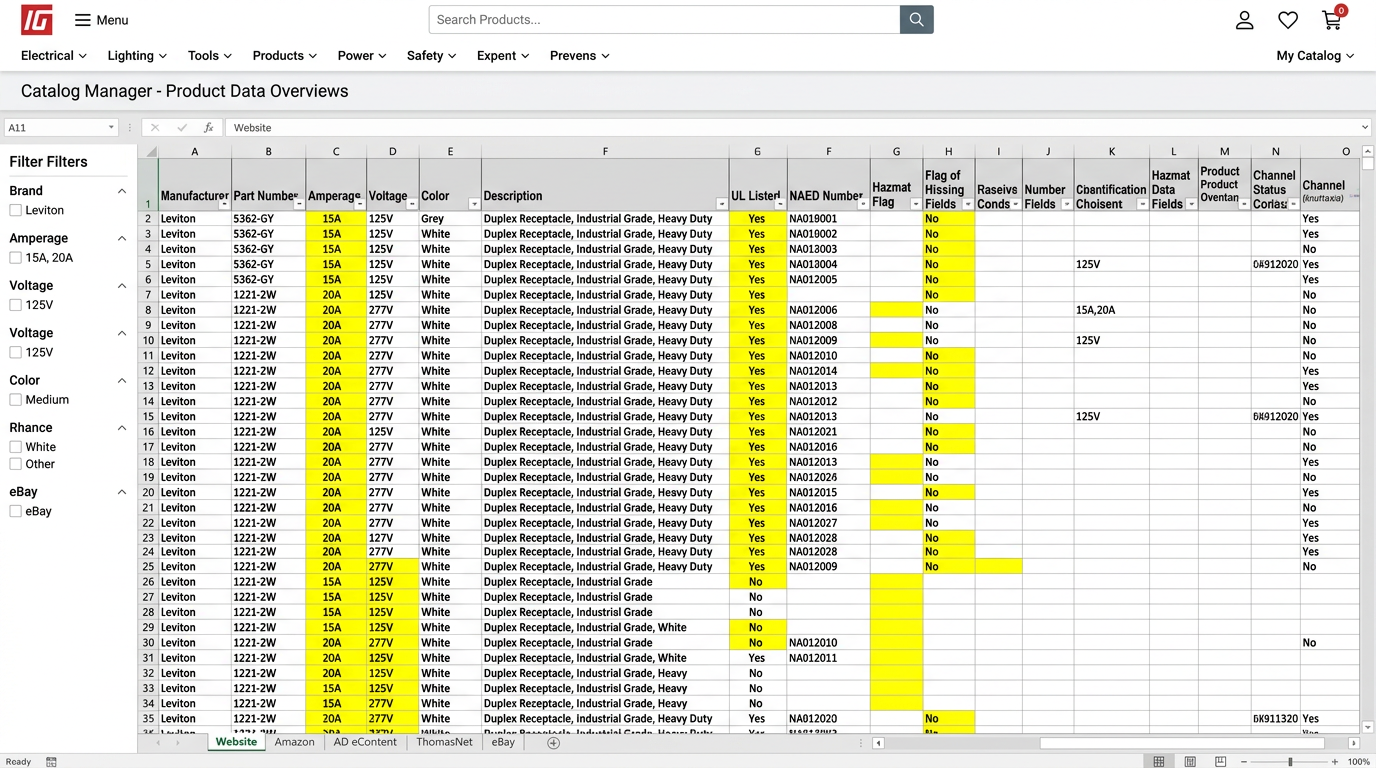
Task: Switch to the Amazon sheet tab
Action: click(x=294, y=742)
